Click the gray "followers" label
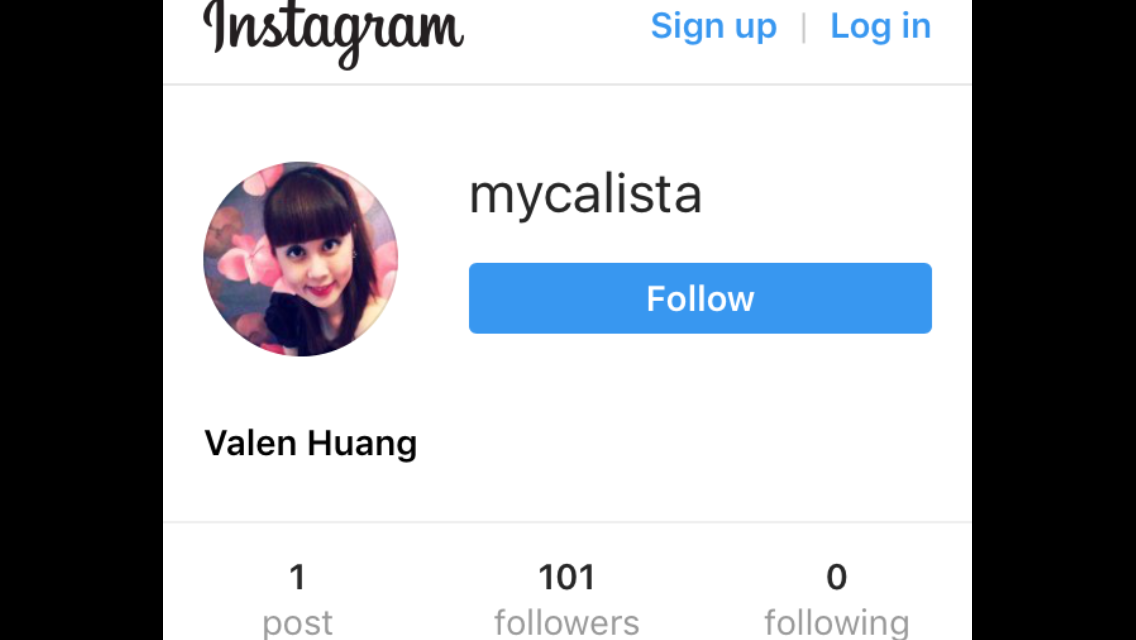The width and height of the screenshot is (1136, 640). tap(567, 623)
